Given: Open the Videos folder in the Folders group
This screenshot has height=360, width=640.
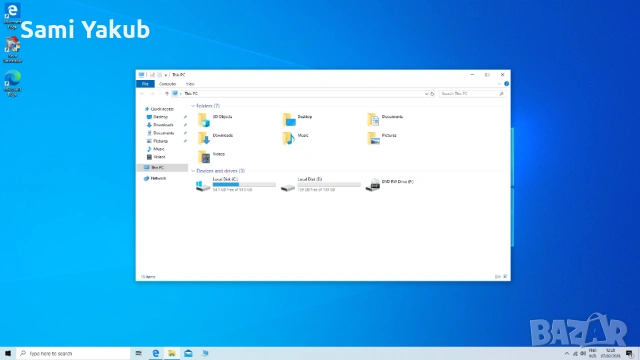Looking at the screenshot, I should pos(211,157).
